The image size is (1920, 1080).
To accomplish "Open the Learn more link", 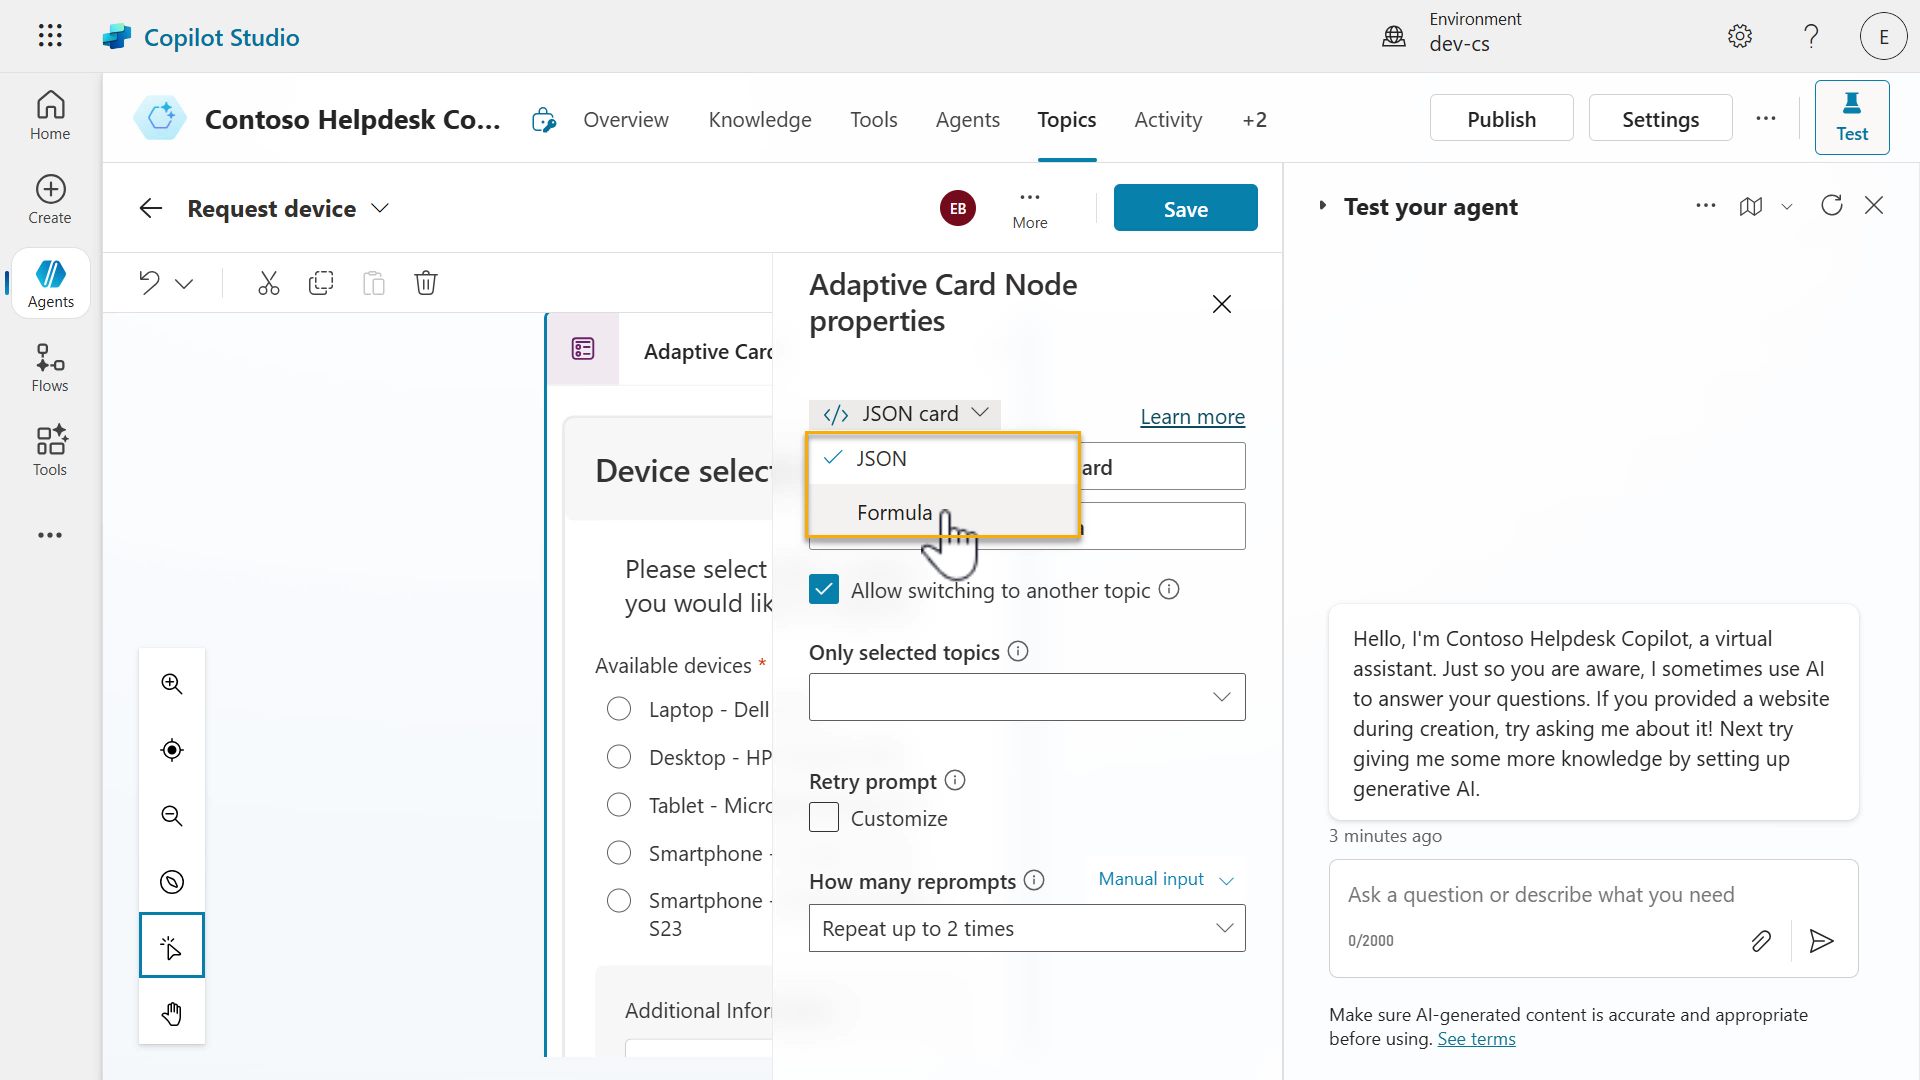I will coord(1192,417).
